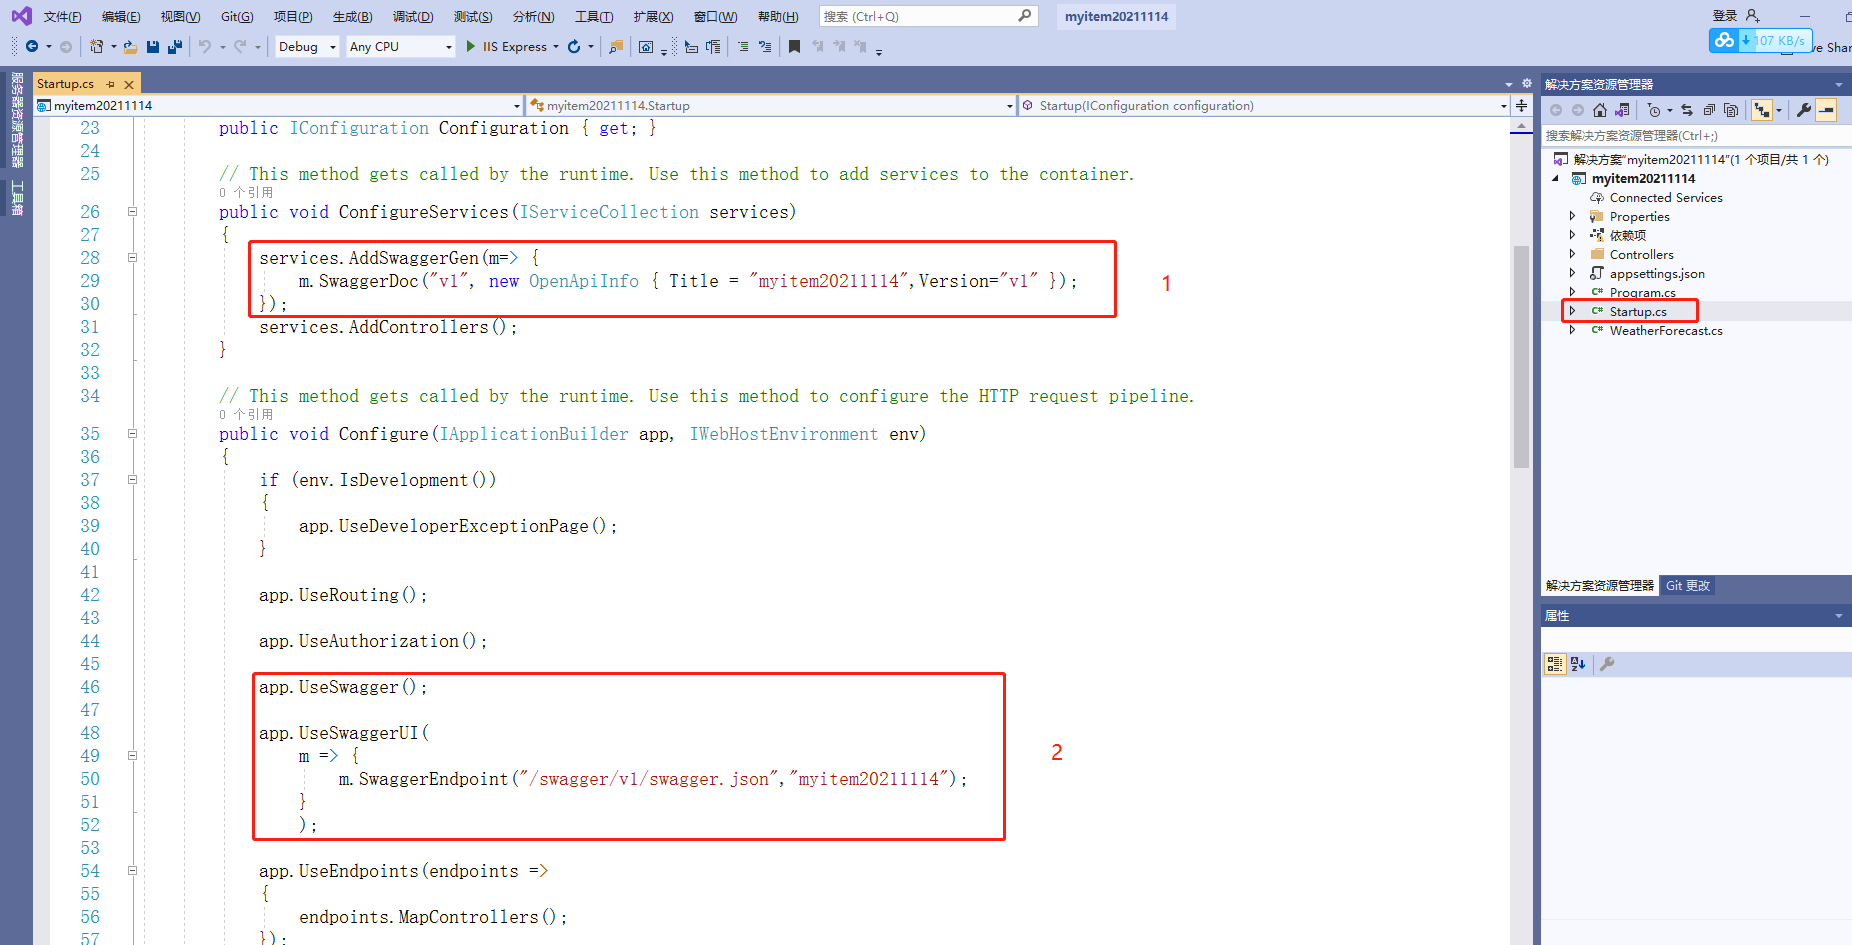Toggle Show All Files in Solution Explorer
1852x945 pixels.
pos(1623,110)
